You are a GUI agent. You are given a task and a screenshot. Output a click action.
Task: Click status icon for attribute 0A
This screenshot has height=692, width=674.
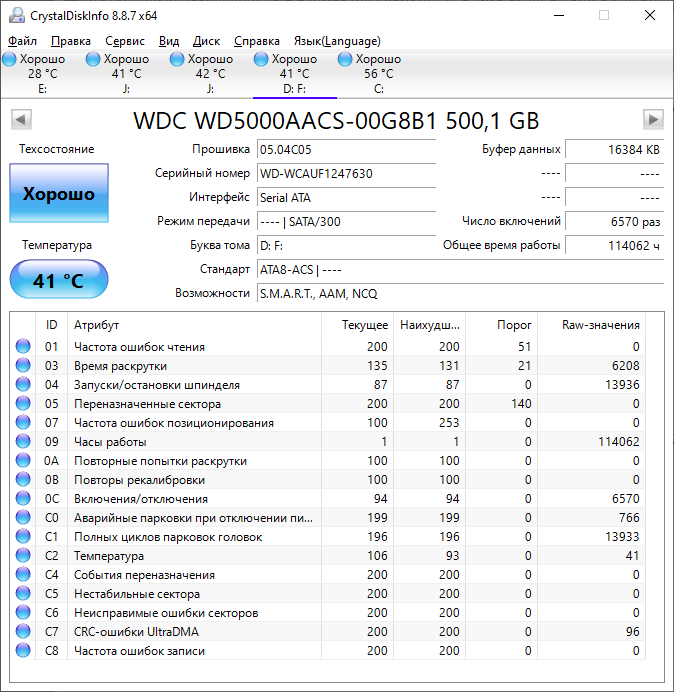pos(23,460)
